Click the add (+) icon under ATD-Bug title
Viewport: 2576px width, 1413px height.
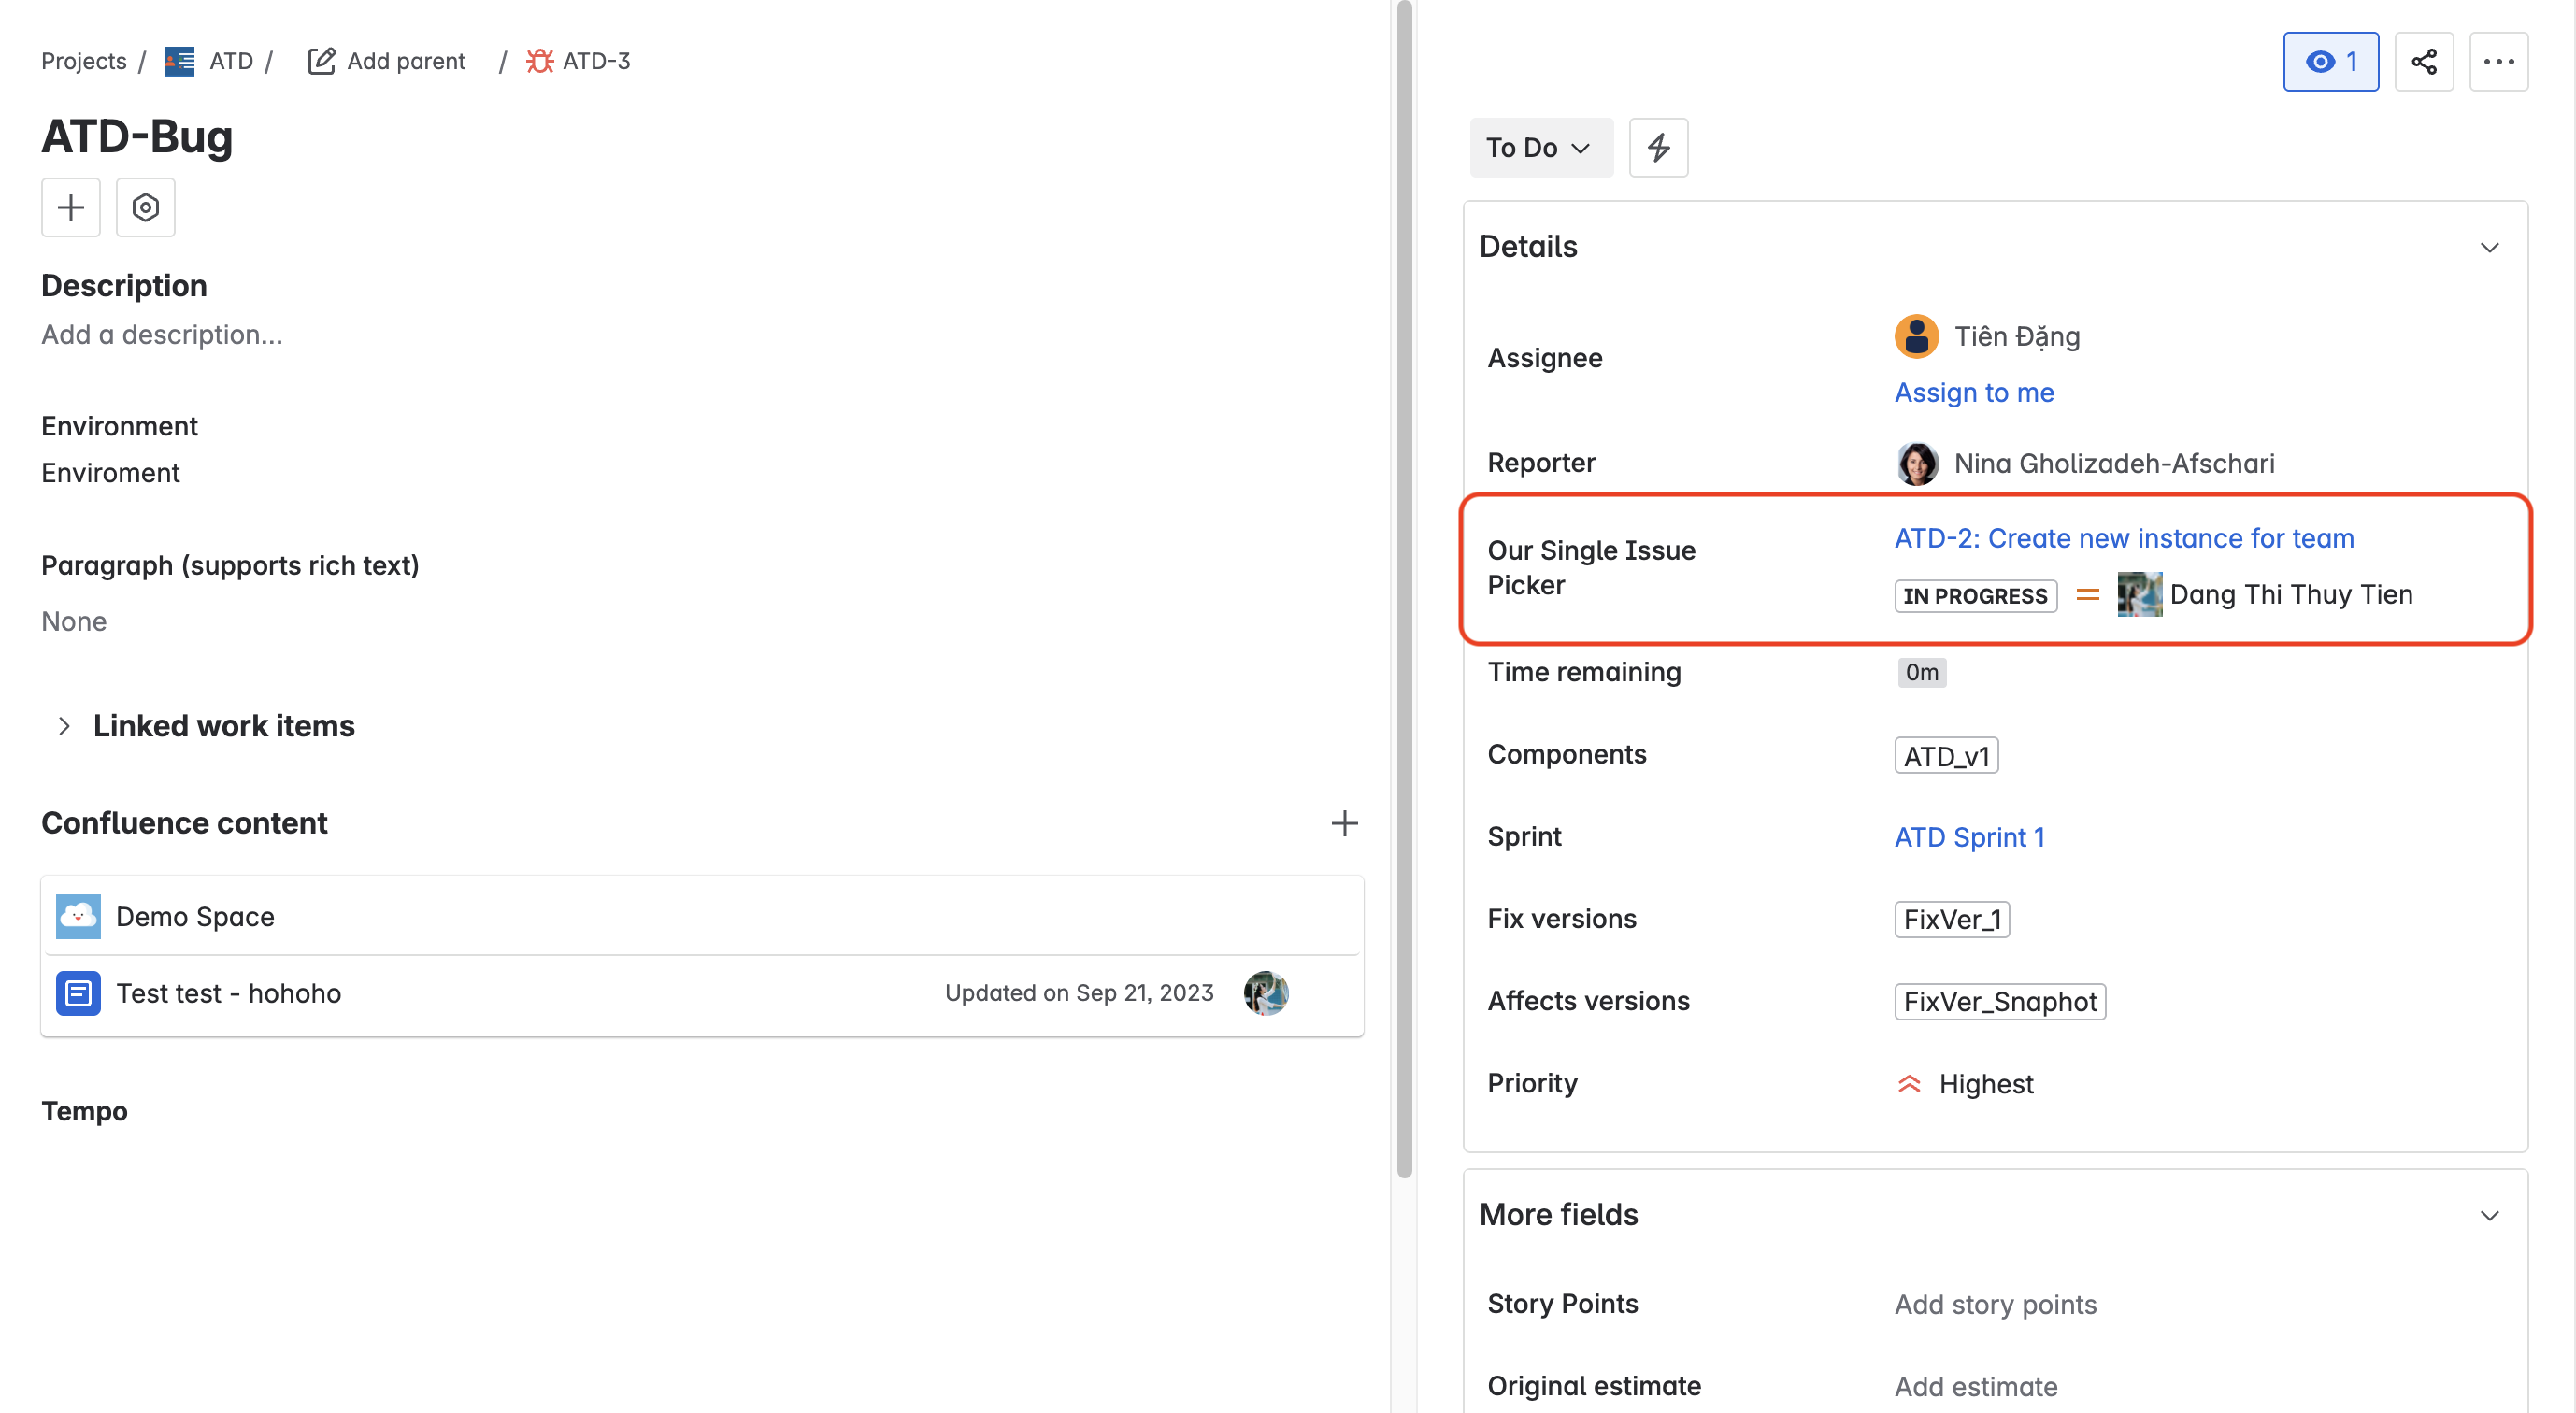point(70,207)
